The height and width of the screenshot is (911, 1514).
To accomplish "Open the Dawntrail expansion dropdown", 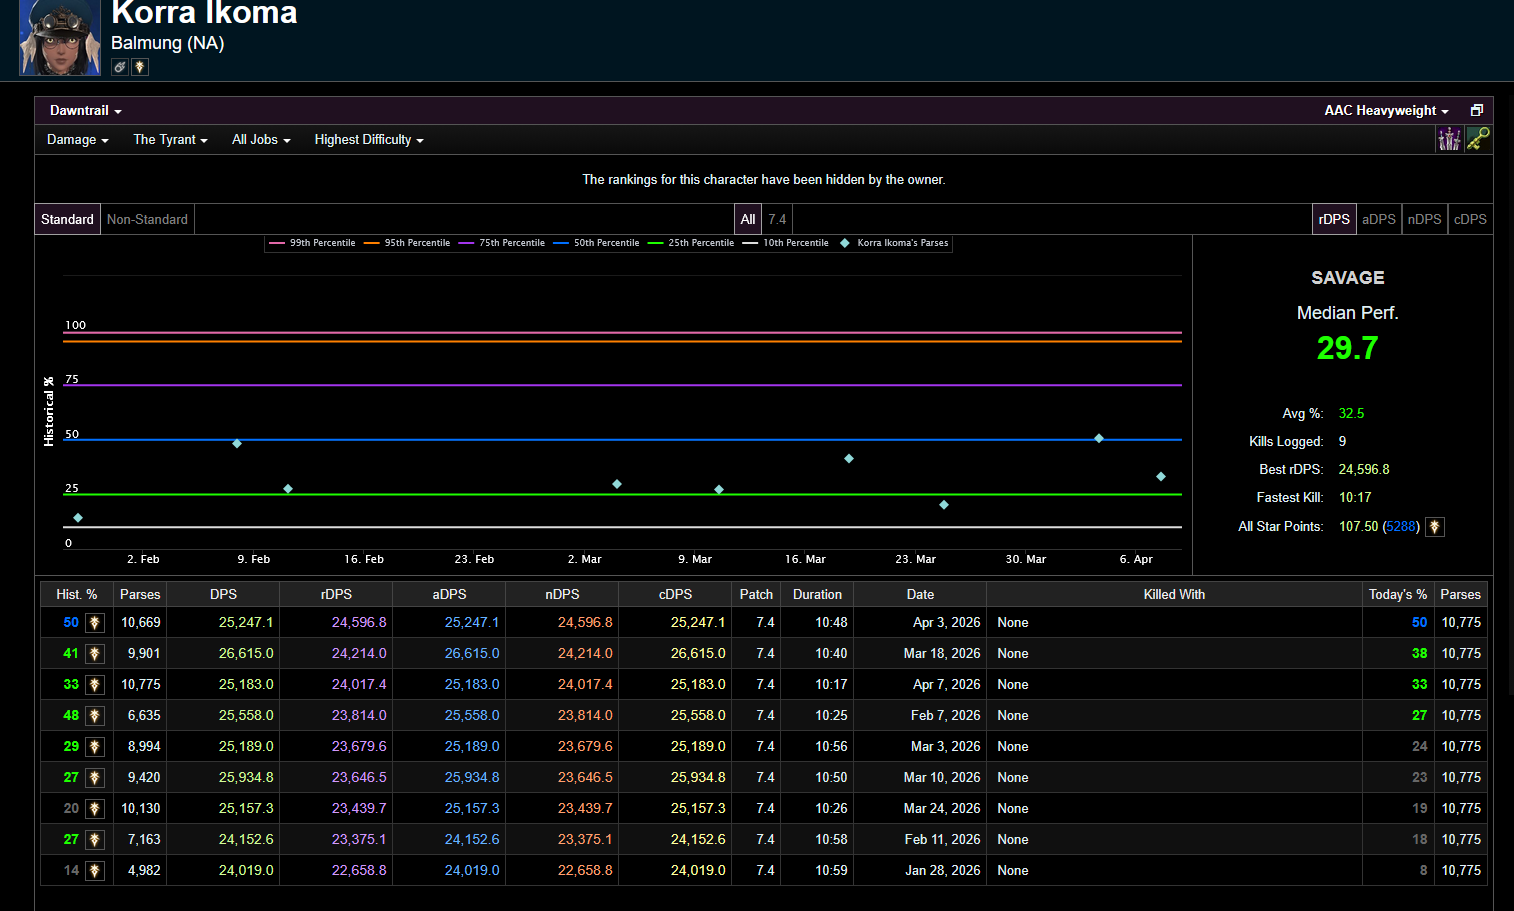I will (85, 111).
